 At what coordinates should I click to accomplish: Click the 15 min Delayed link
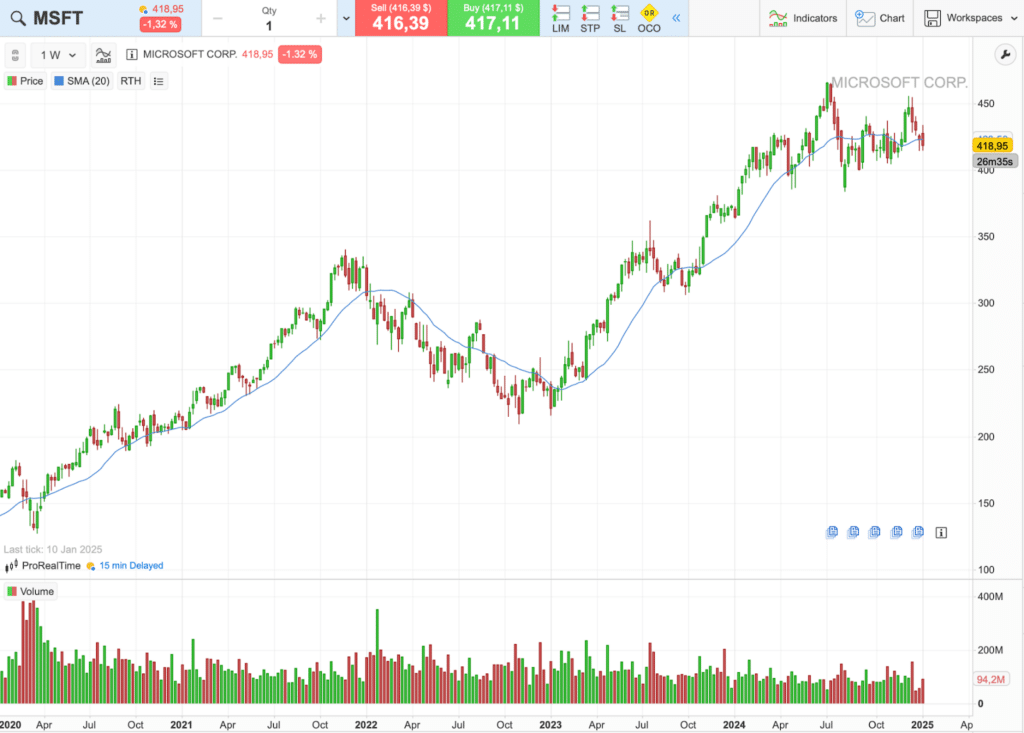(x=131, y=566)
